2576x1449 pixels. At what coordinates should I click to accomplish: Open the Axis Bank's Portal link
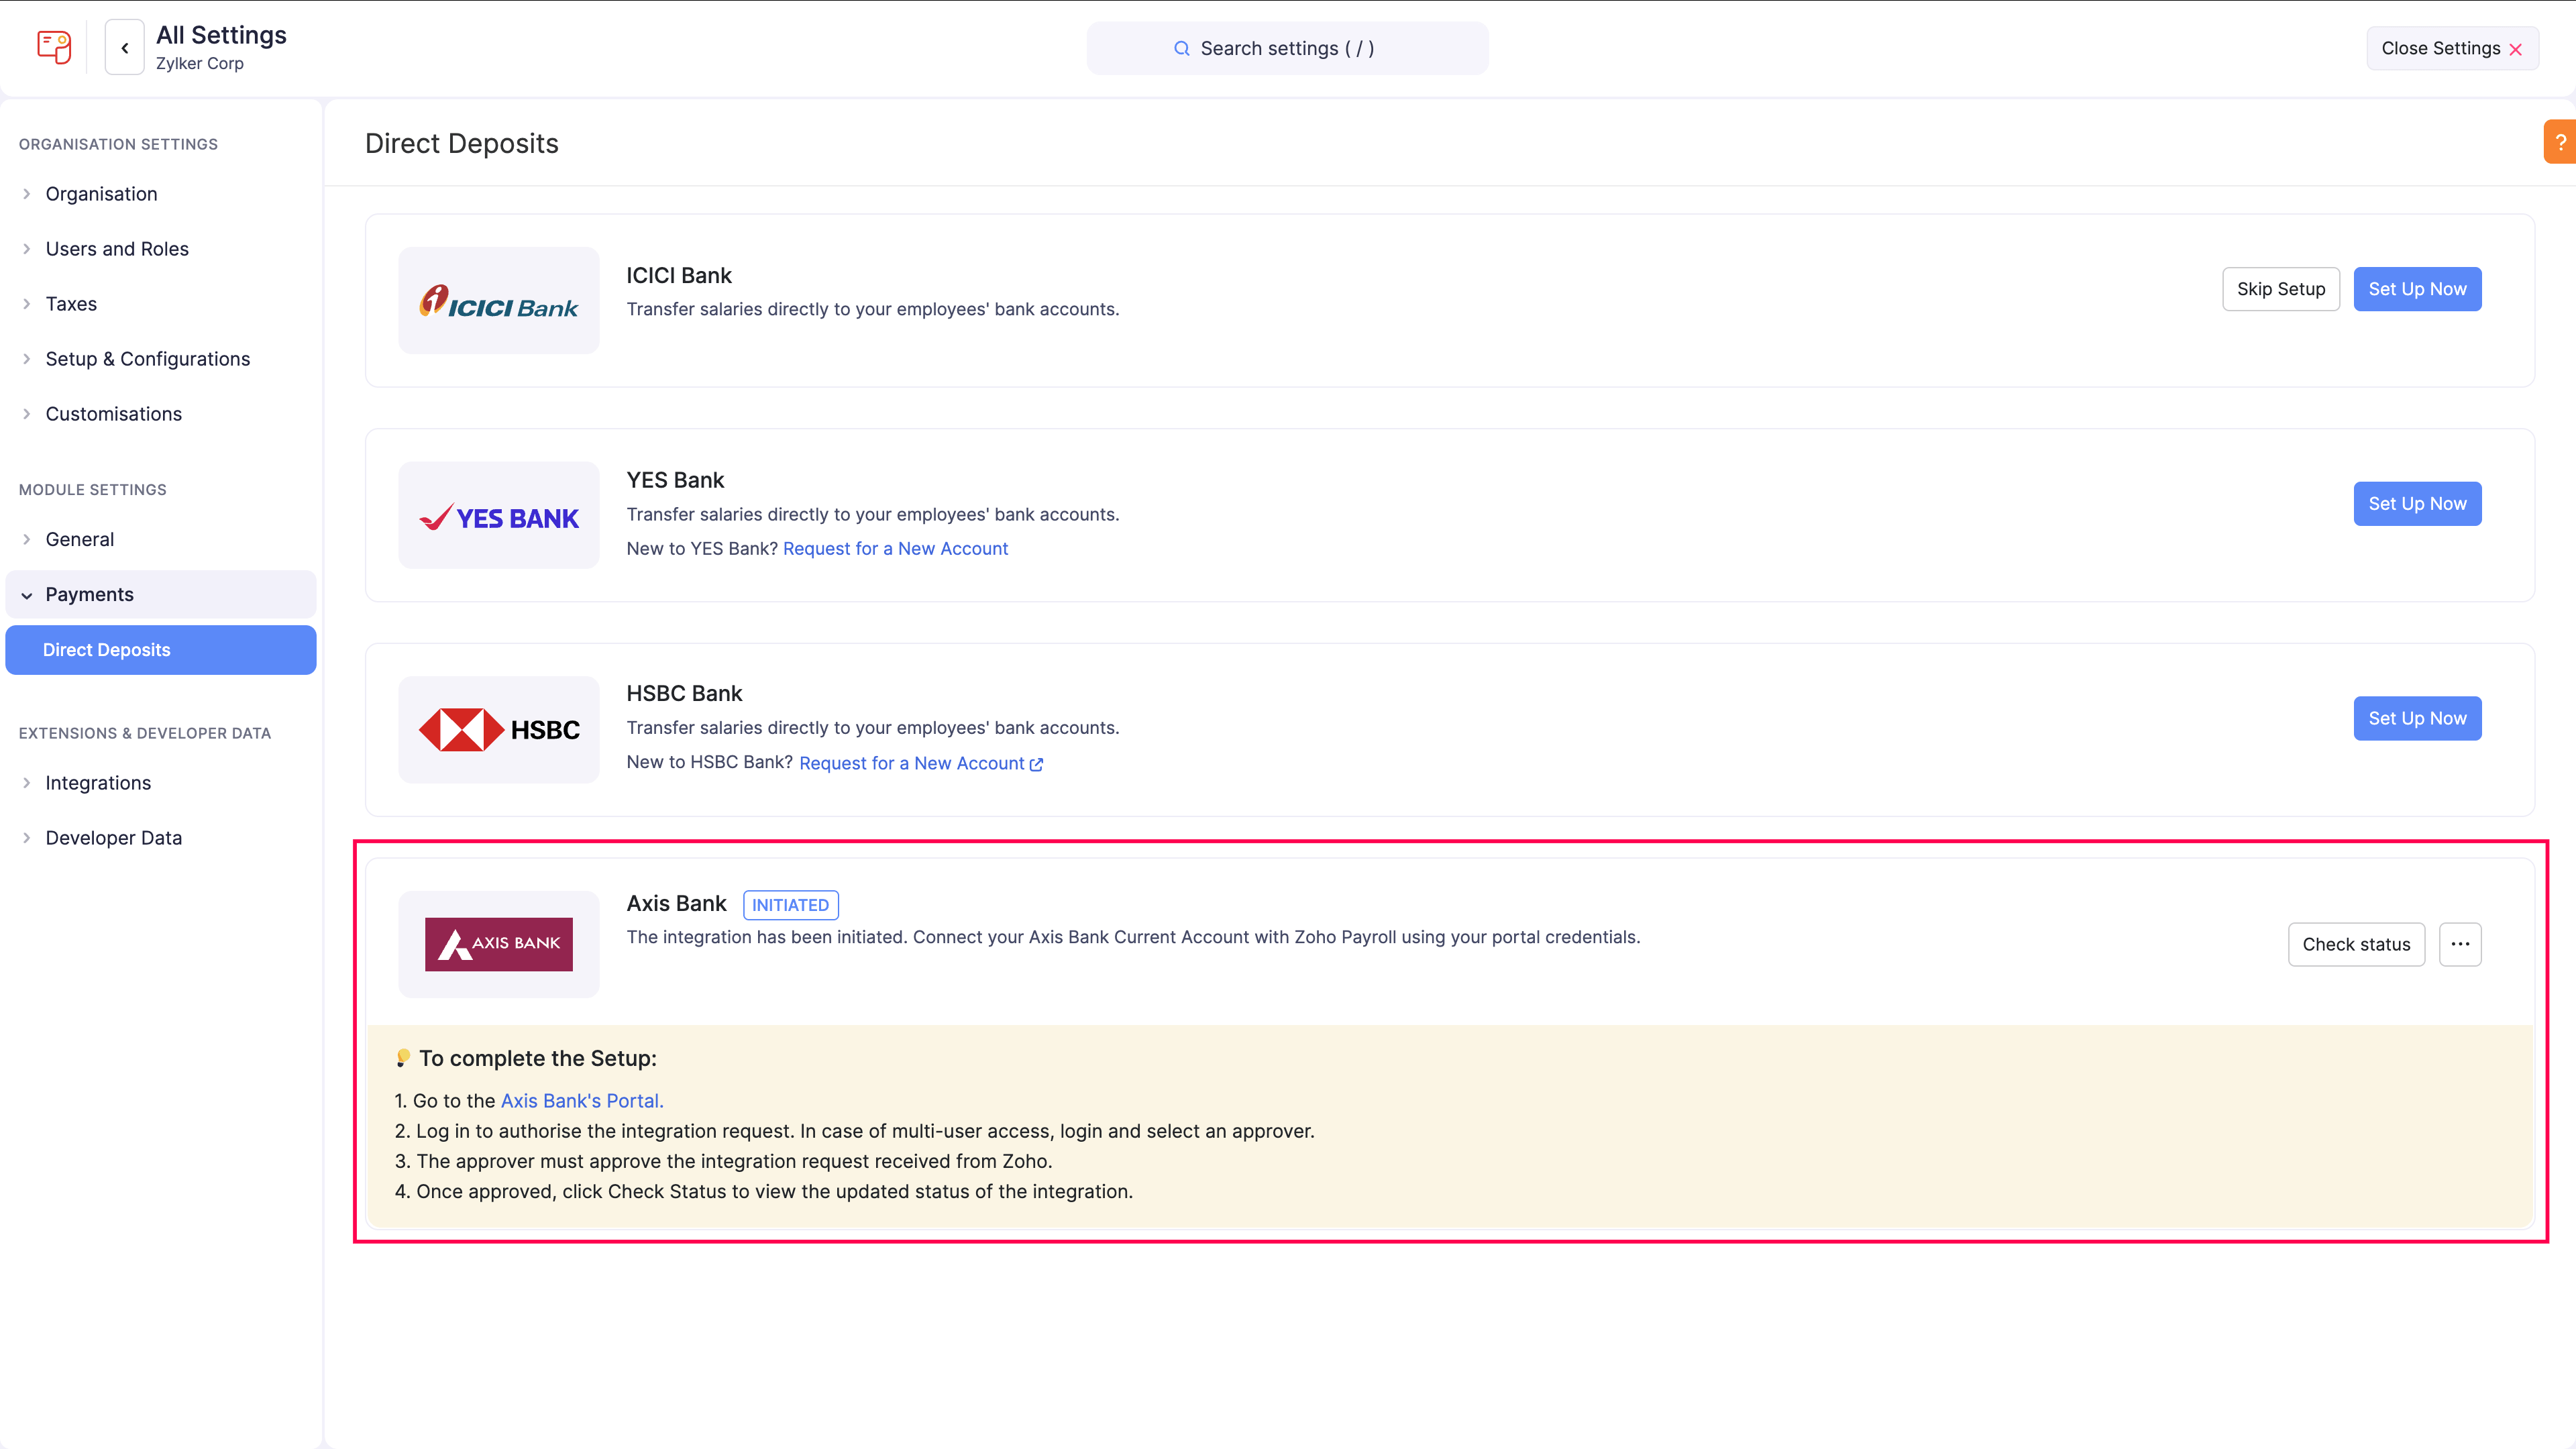click(x=582, y=1101)
